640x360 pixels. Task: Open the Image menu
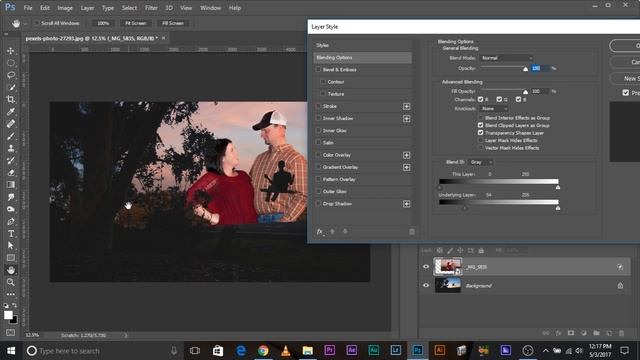64,8
